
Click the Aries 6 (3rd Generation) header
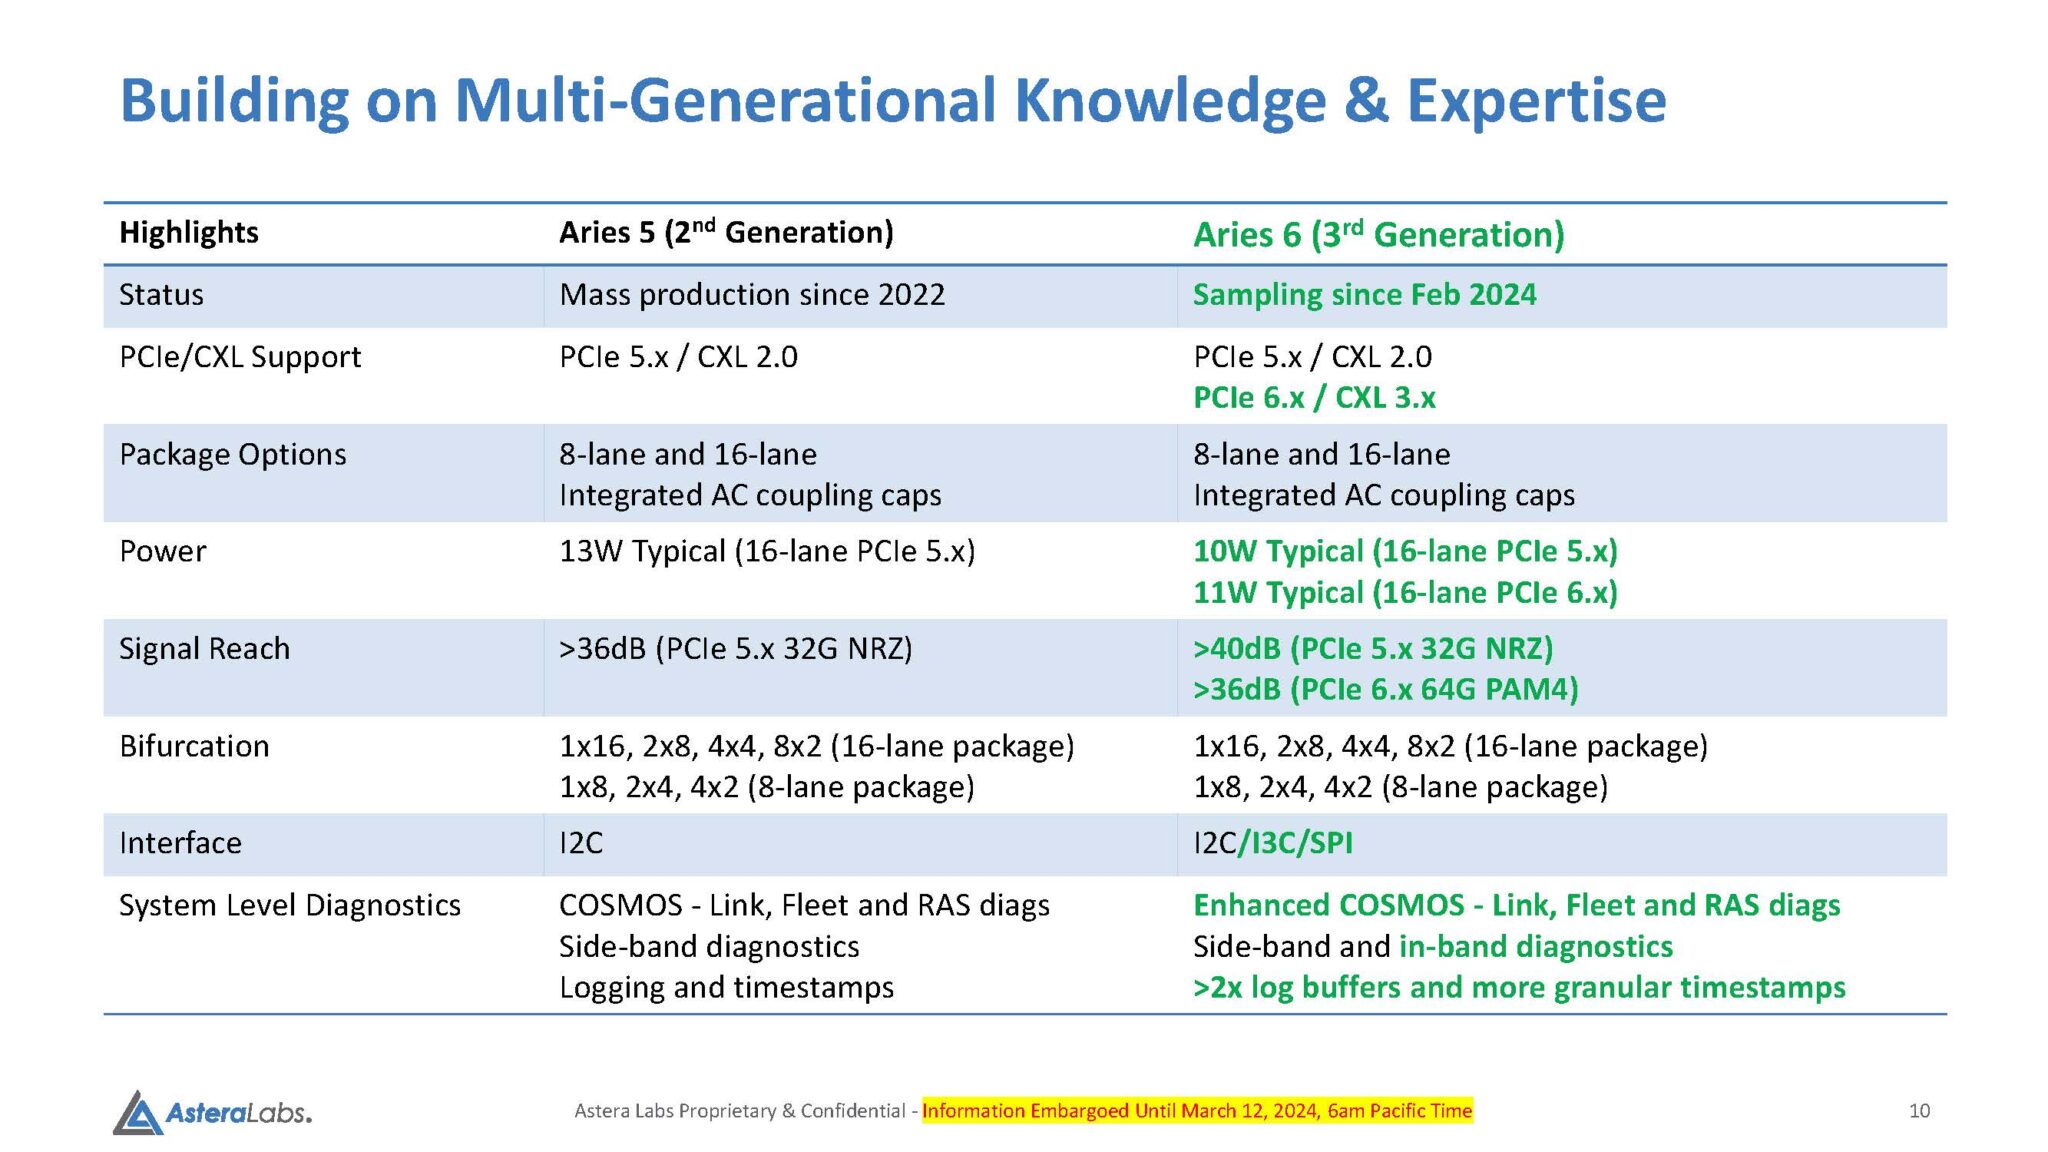tap(1378, 234)
